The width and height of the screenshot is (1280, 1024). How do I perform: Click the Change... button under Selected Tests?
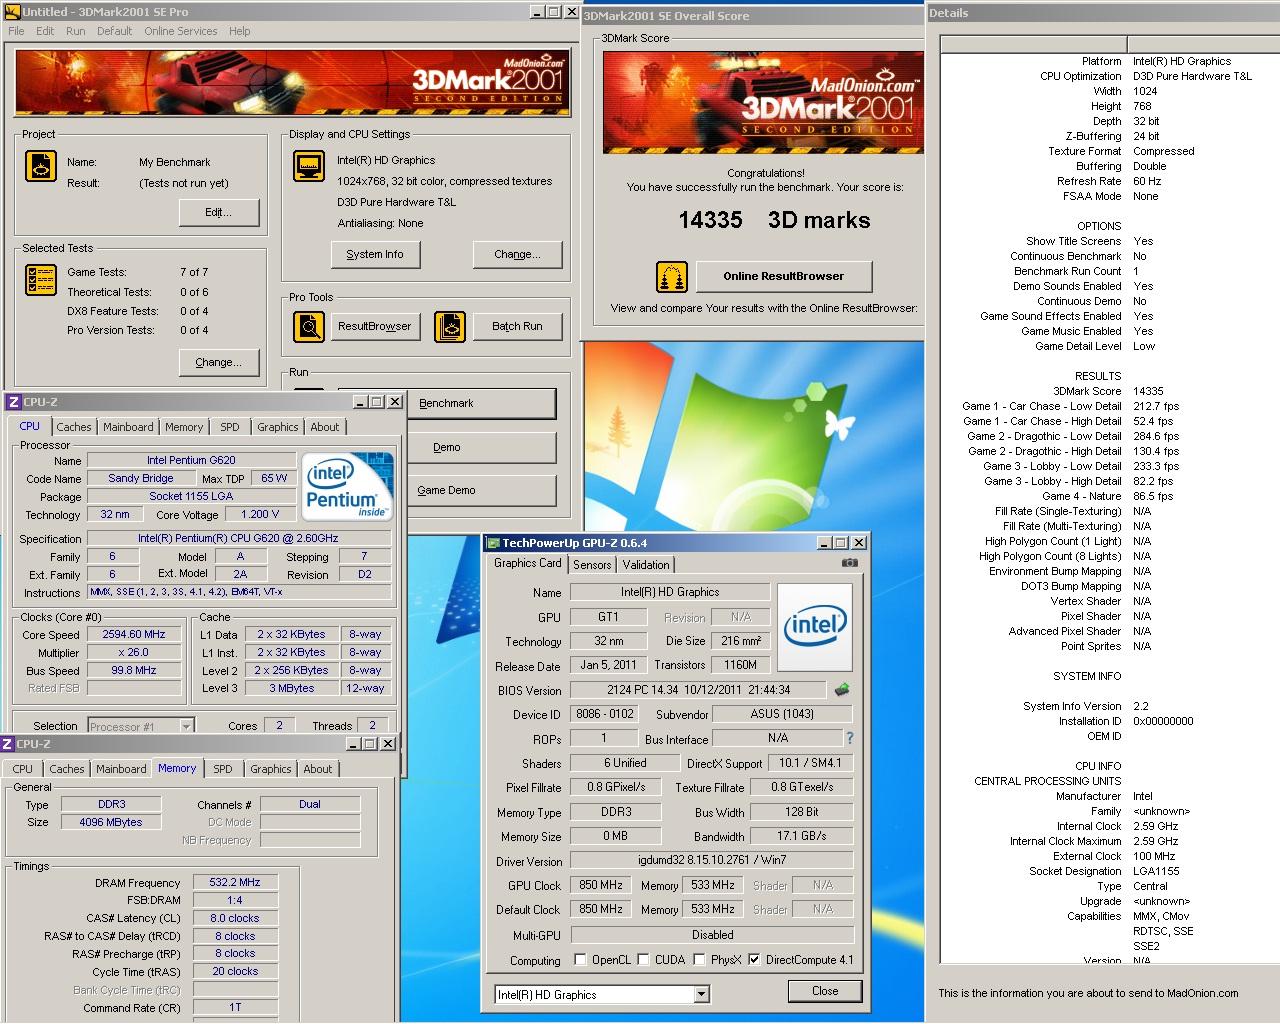[x=218, y=362]
